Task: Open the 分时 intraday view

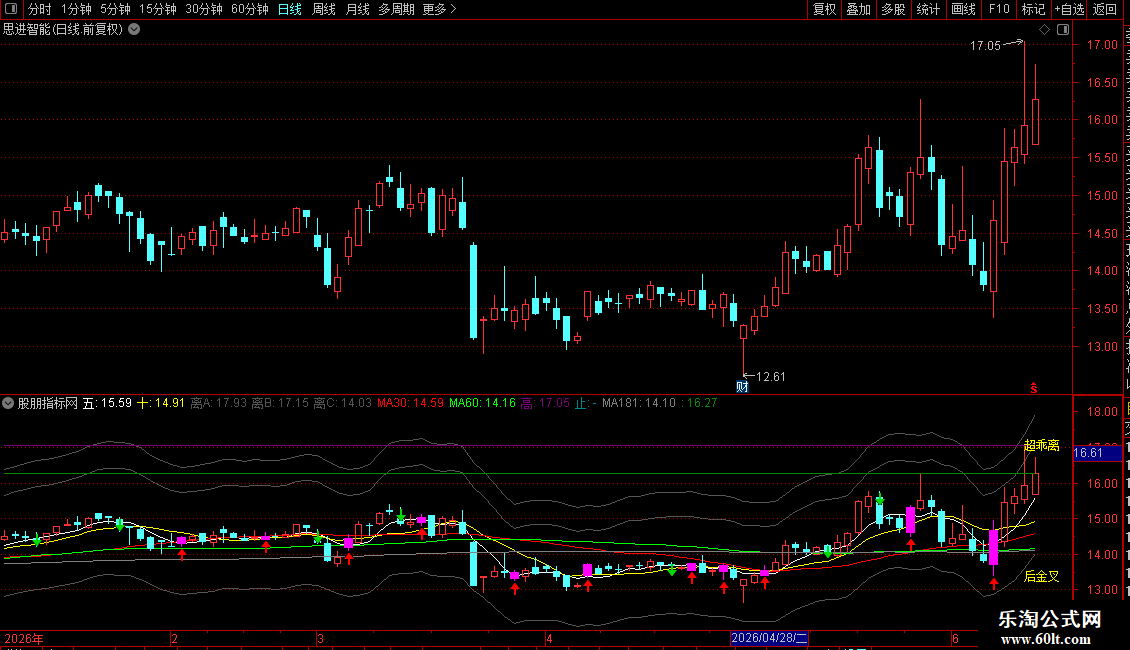Action: (x=40, y=9)
